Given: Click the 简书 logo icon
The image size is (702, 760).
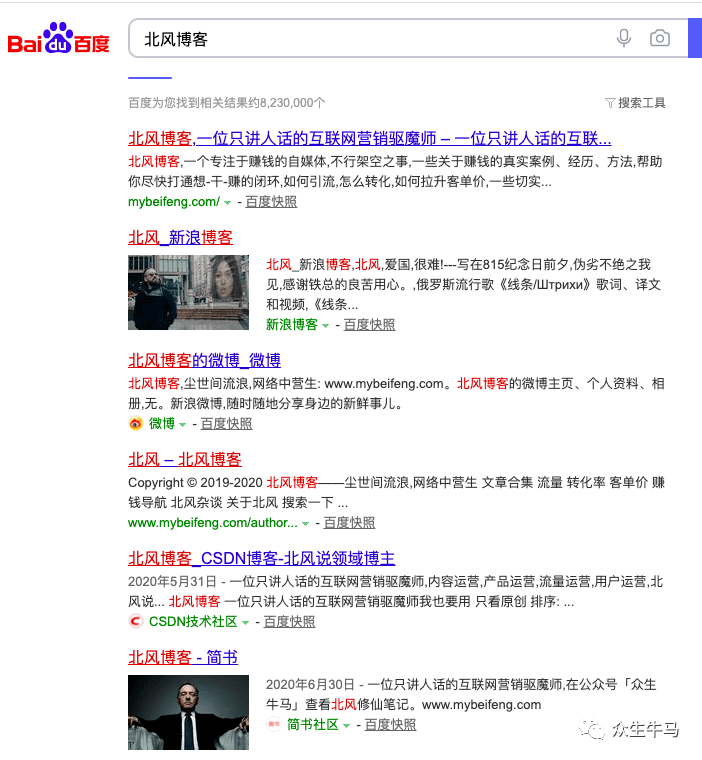Looking at the screenshot, I should pos(273,724).
